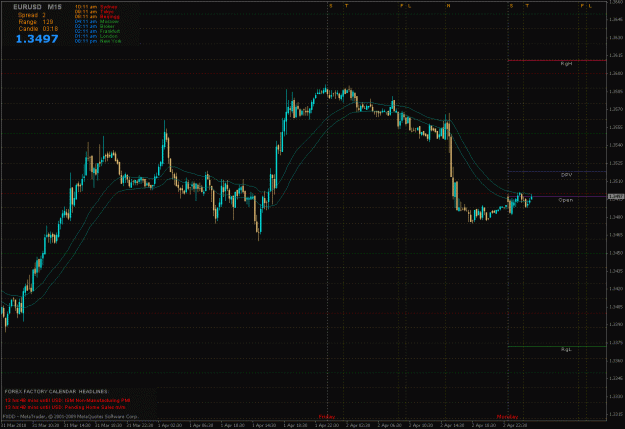Select the Frankfurt session clock row

(x=97, y=31)
